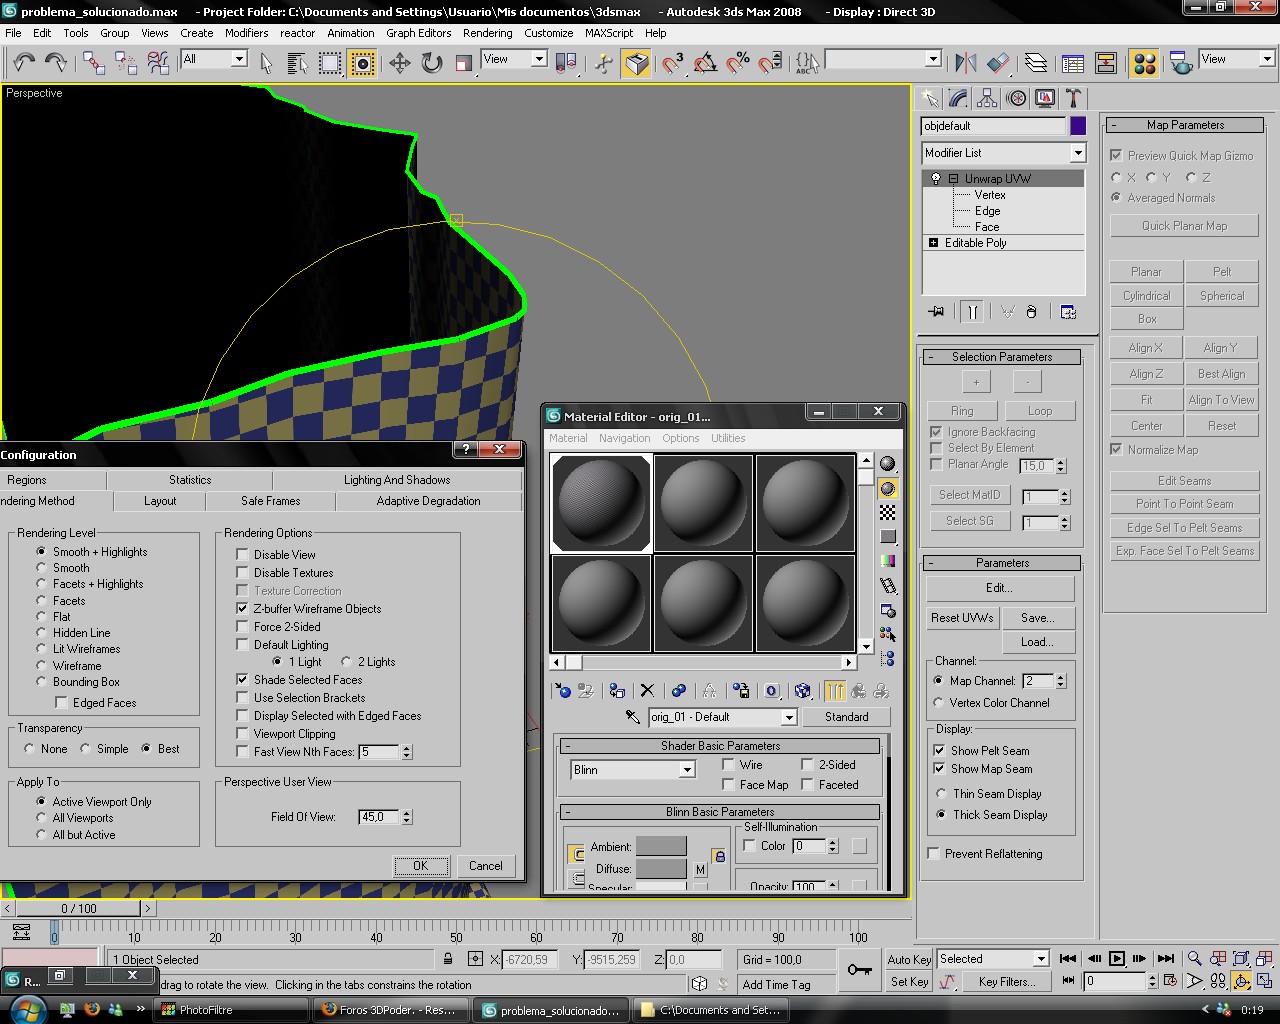Click the Ambient color swatch
Viewport: 1280px width, 1024px height.
point(661,847)
